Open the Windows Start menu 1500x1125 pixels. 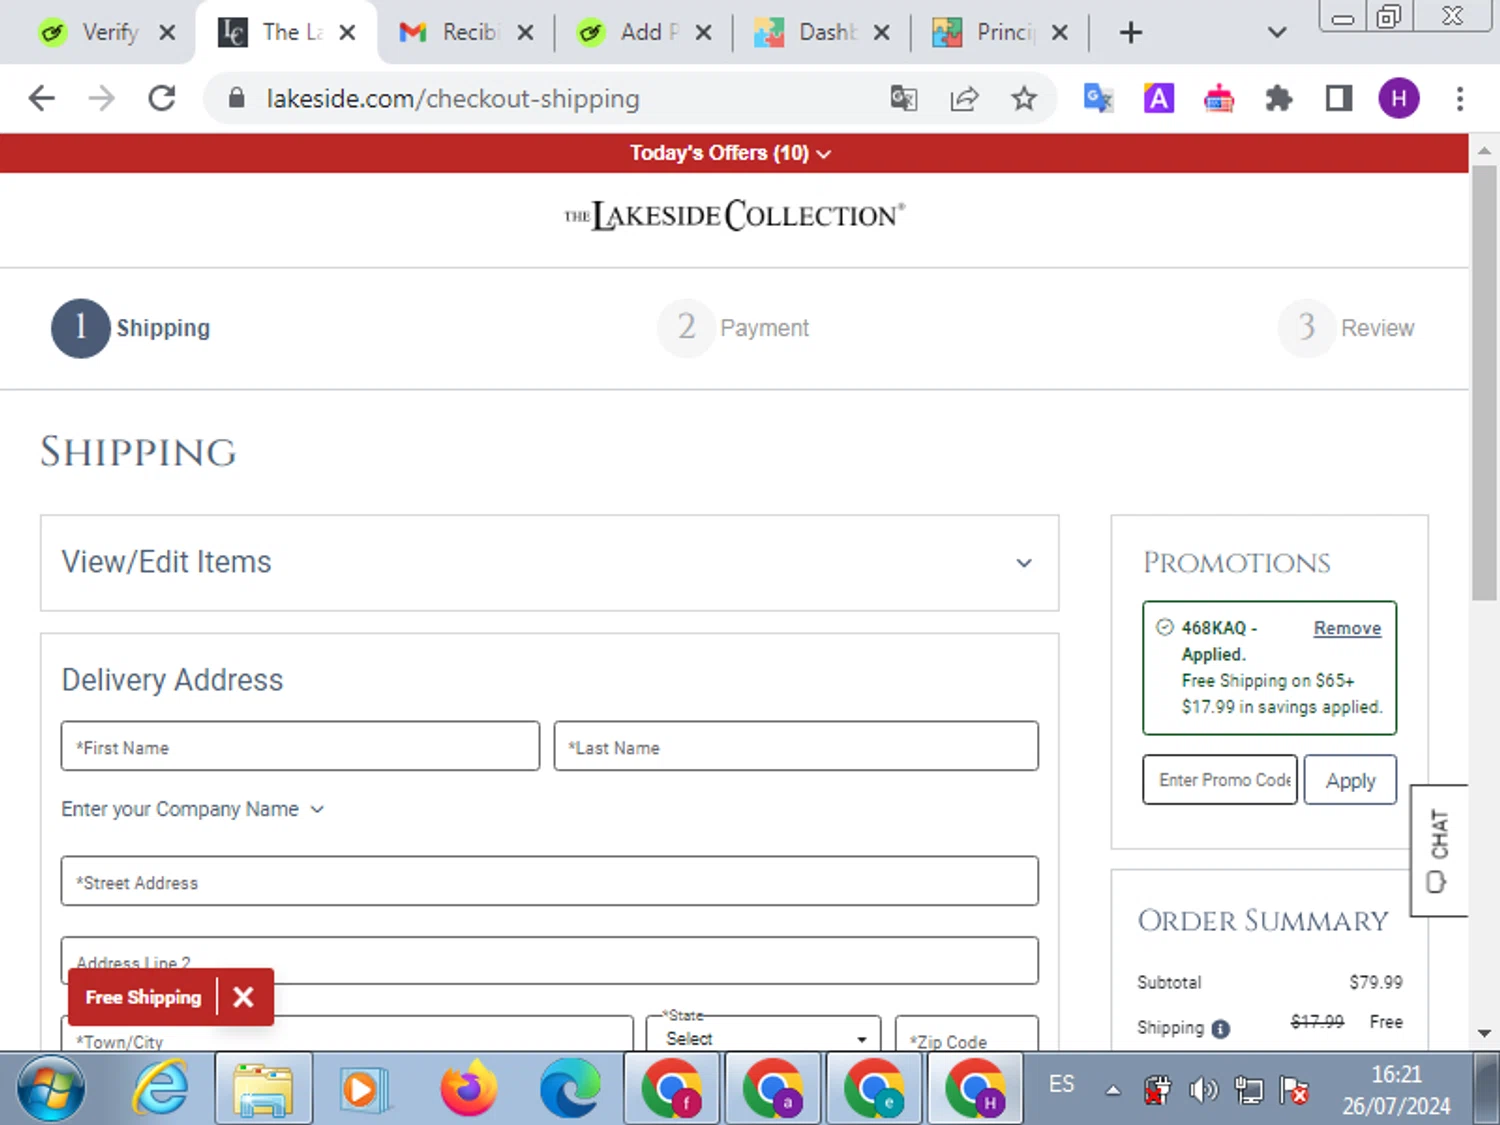click(51, 1089)
